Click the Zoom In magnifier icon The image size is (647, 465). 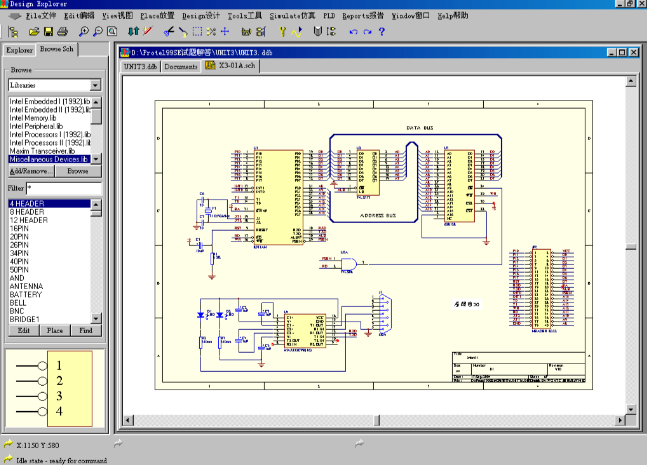83,32
